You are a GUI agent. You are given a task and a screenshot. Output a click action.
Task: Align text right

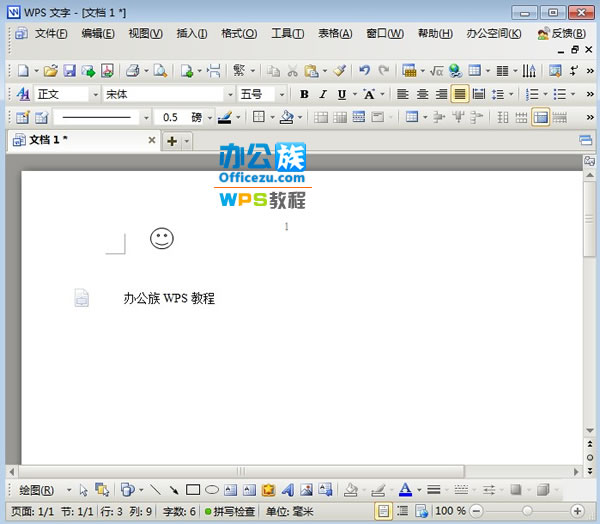441,94
